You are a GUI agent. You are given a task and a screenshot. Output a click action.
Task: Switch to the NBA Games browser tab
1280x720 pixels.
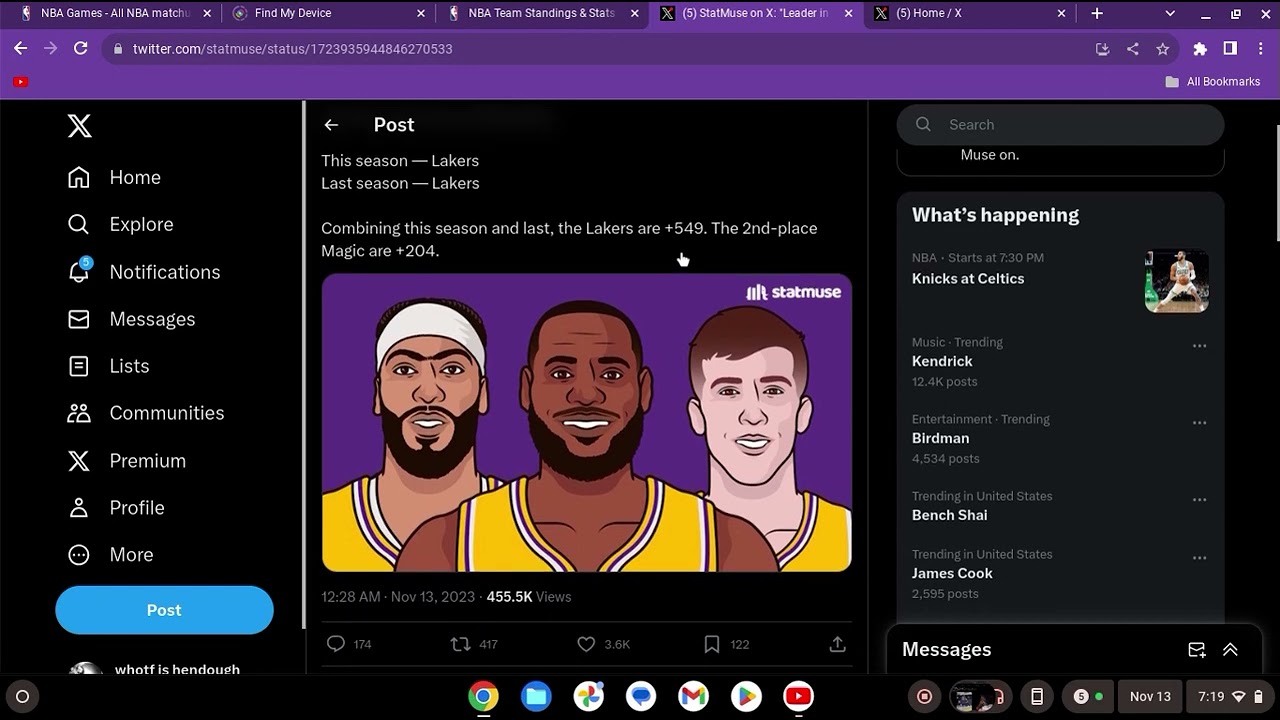115,13
